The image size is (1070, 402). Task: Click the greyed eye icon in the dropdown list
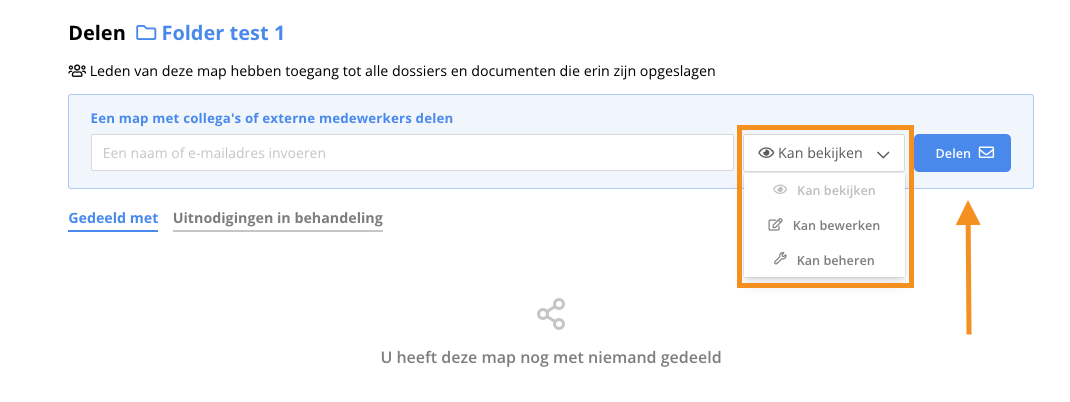[x=780, y=190]
